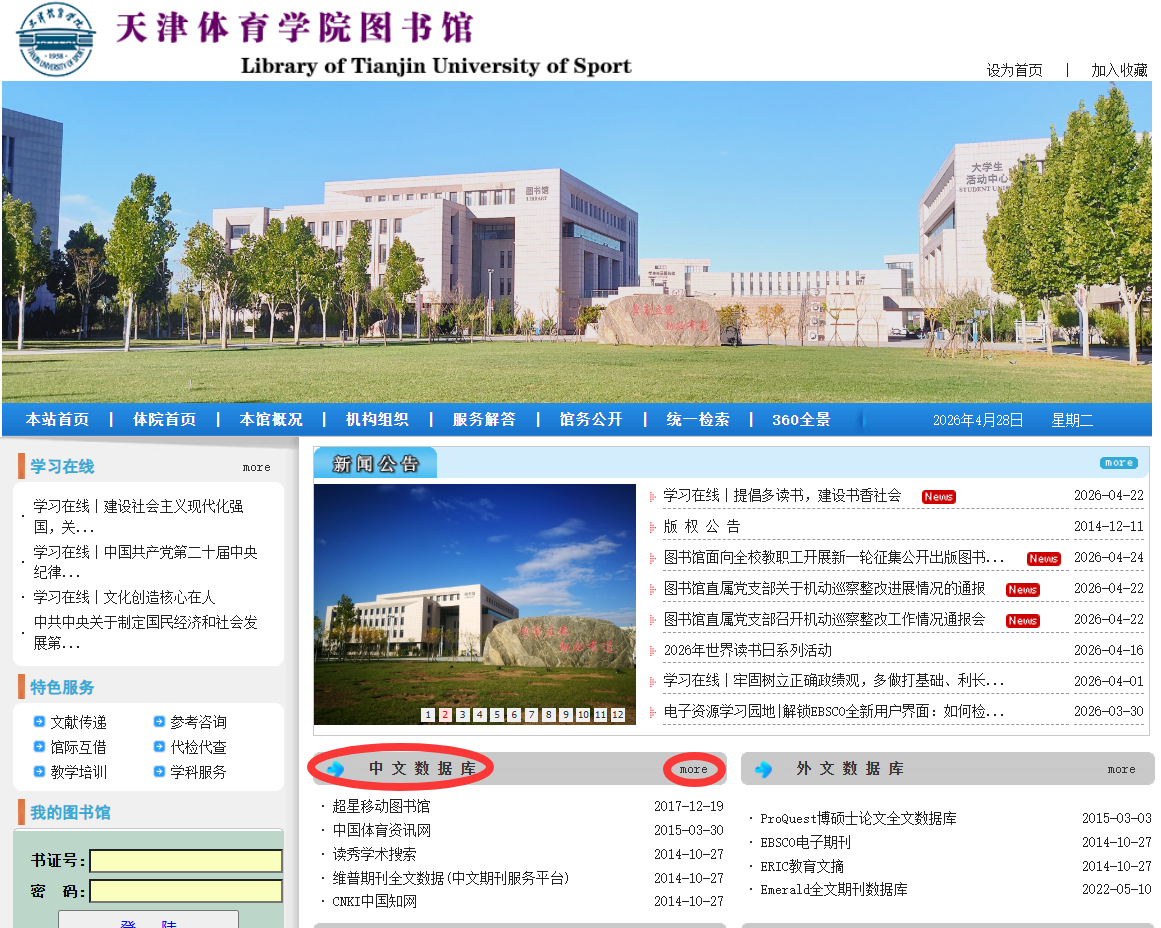Click the 密码 password field
The width and height of the screenshot is (1161, 928).
(x=186, y=891)
